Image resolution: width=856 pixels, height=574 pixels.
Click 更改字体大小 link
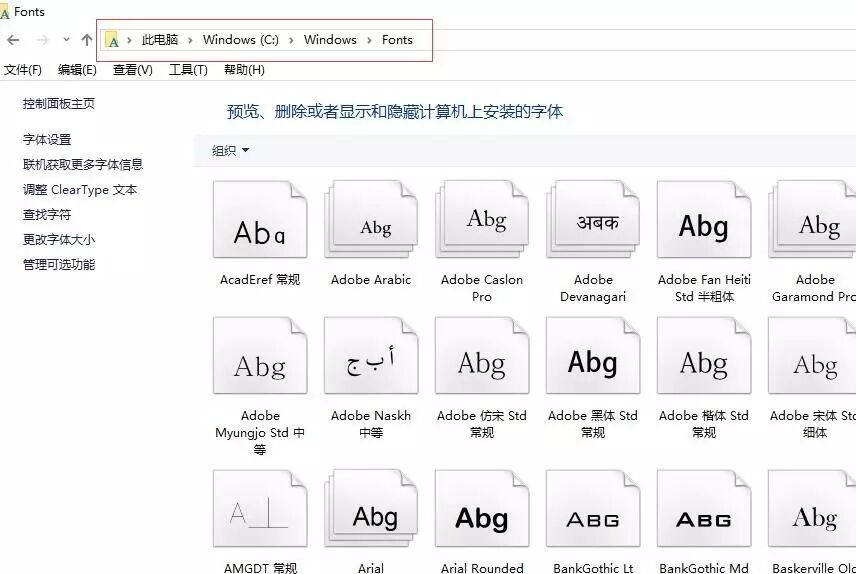click(59, 240)
